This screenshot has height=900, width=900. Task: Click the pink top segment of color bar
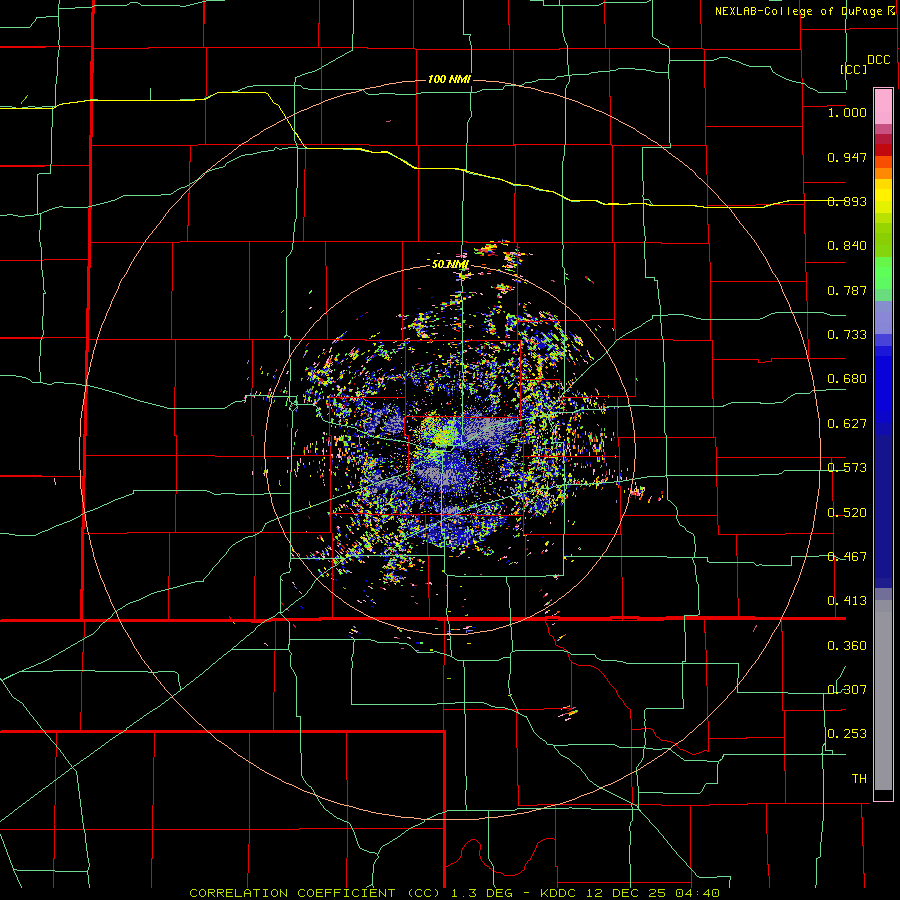pyautogui.click(x=883, y=106)
